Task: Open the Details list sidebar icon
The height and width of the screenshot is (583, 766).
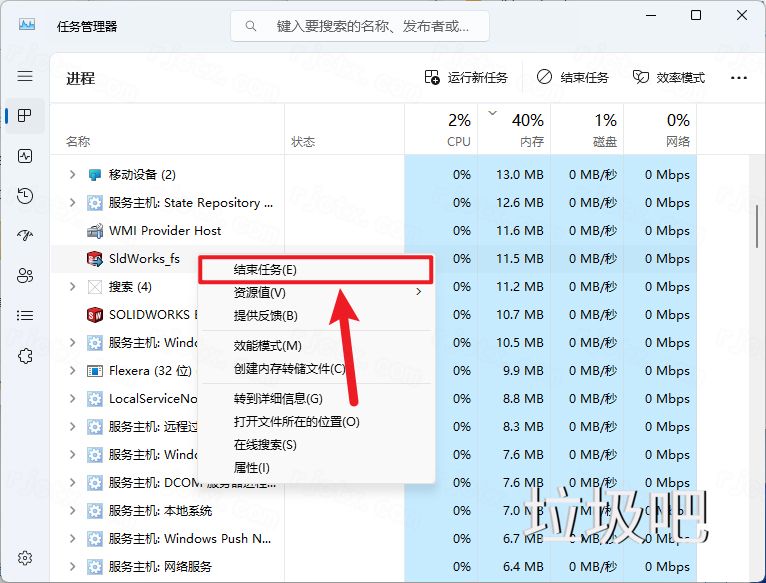Action: click(25, 316)
